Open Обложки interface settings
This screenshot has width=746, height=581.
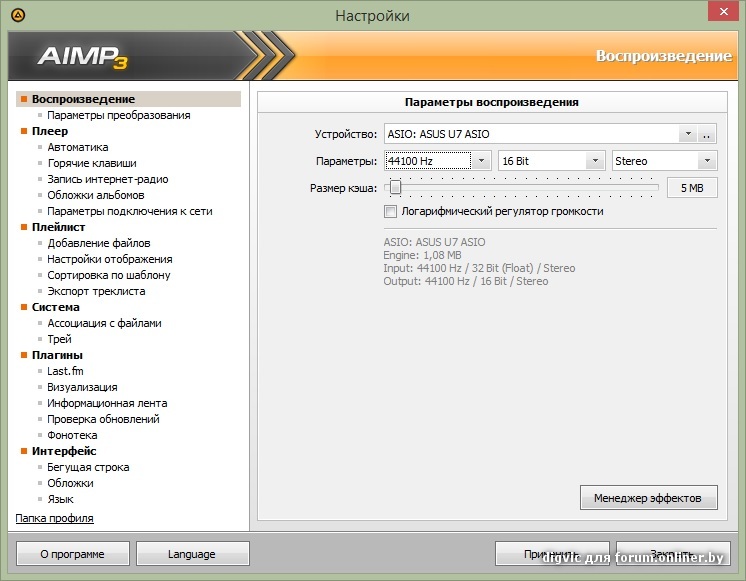[x=70, y=483]
